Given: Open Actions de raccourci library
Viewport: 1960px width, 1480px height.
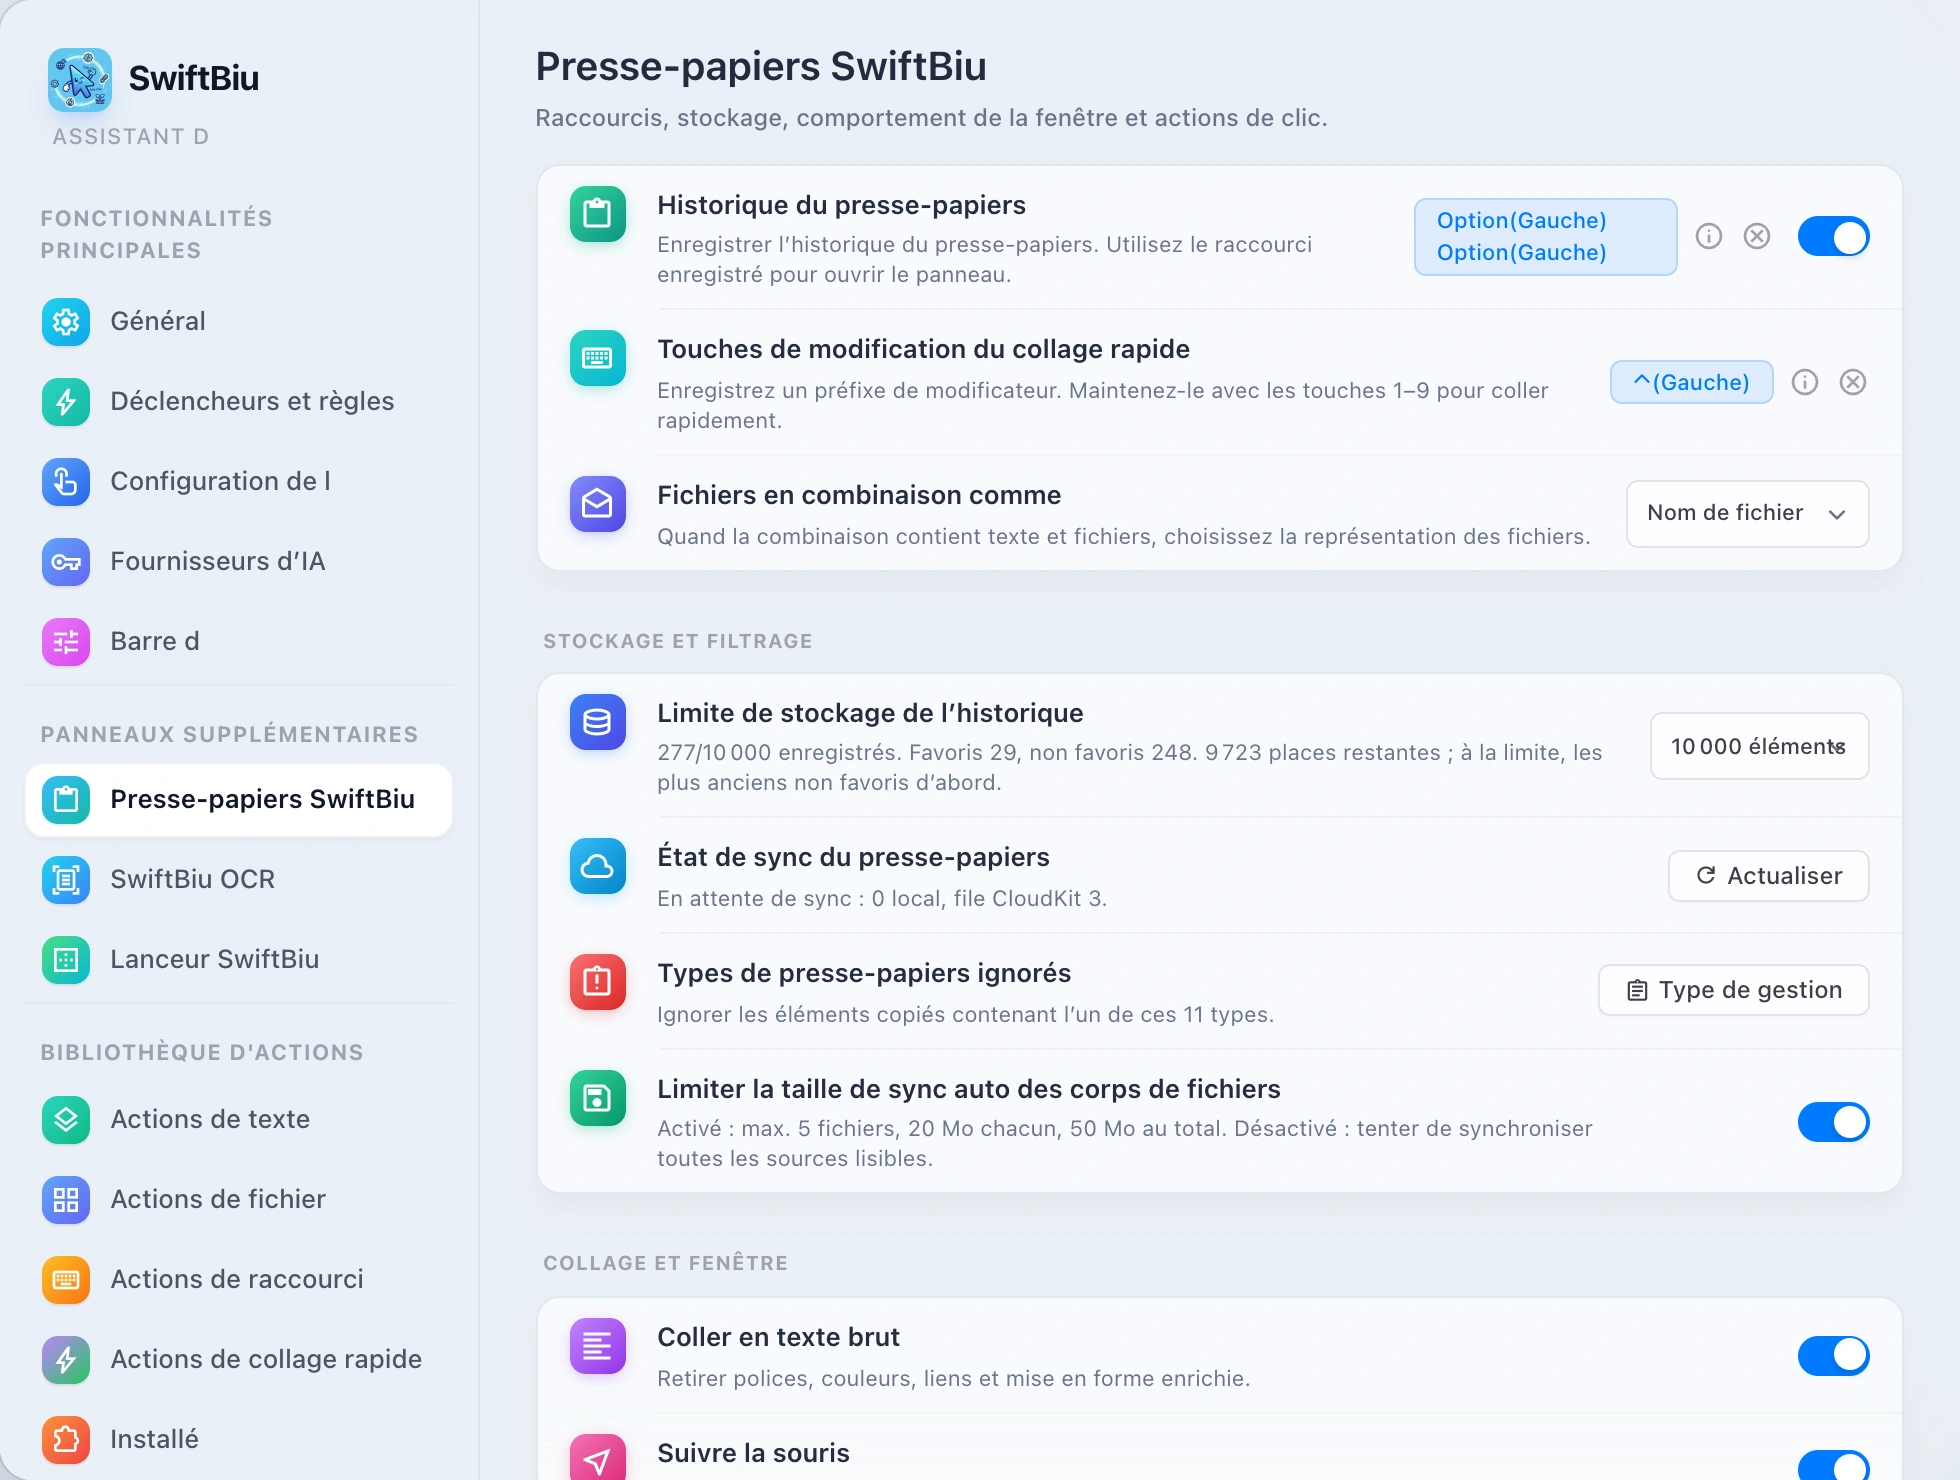Looking at the screenshot, I should tap(239, 1280).
